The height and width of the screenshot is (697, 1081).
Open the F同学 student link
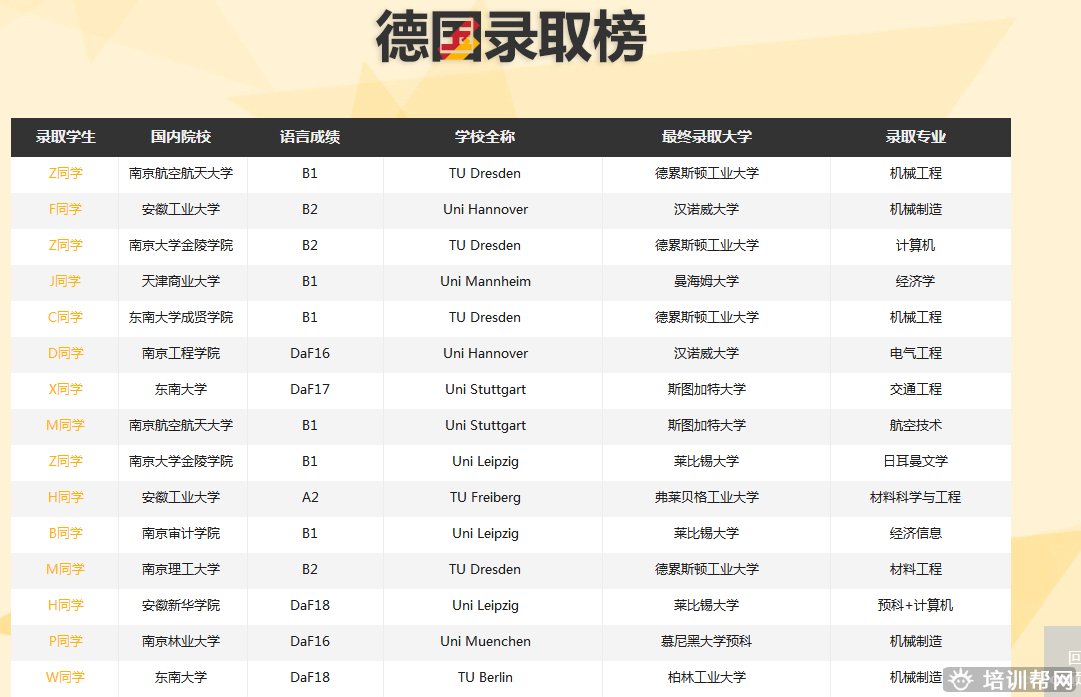[66, 209]
